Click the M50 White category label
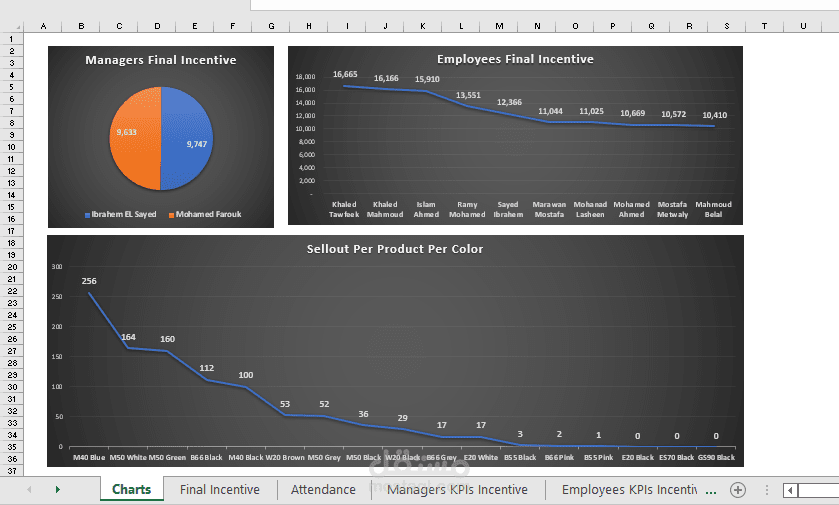 128,457
